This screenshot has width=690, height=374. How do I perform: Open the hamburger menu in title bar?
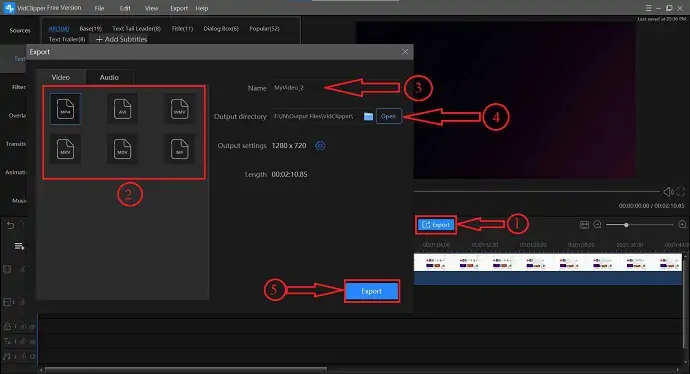coord(648,8)
